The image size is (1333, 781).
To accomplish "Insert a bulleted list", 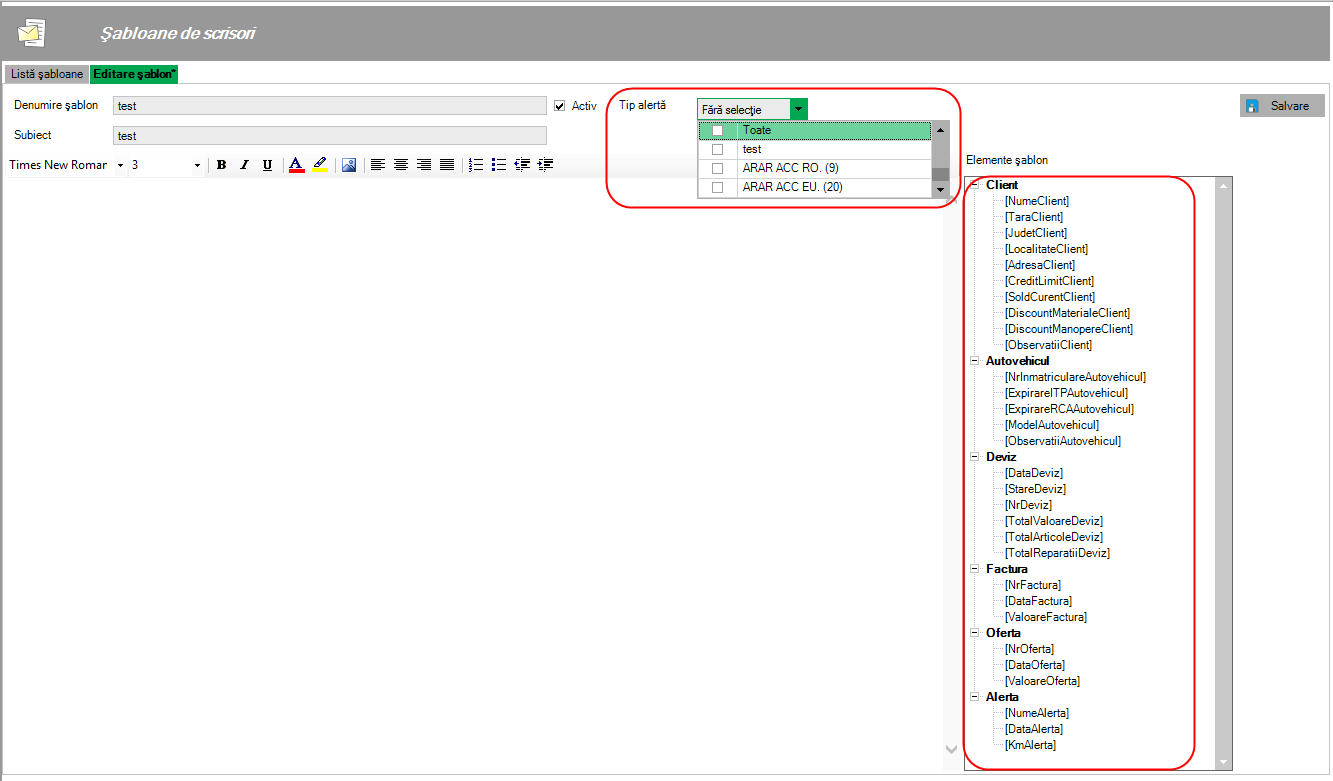I will [499, 165].
